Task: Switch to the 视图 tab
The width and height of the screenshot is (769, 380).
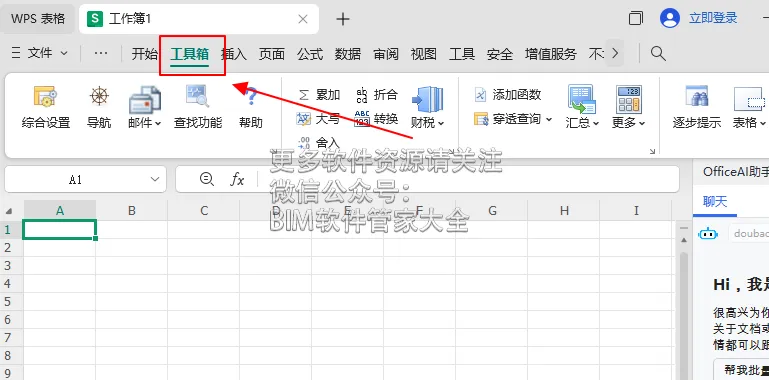Action: click(x=424, y=53)
